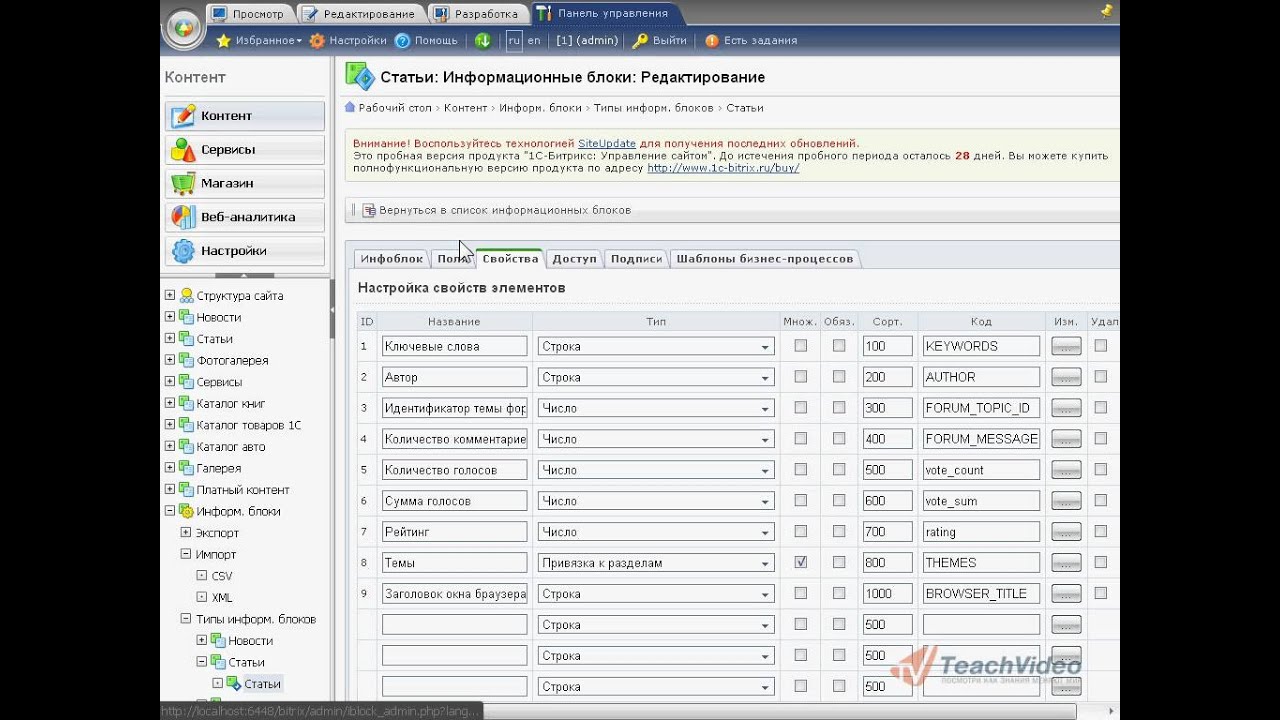Viewport: 1280px width, 720px height.
Task: Click sort field with value 1000
Action: [887, 594]
